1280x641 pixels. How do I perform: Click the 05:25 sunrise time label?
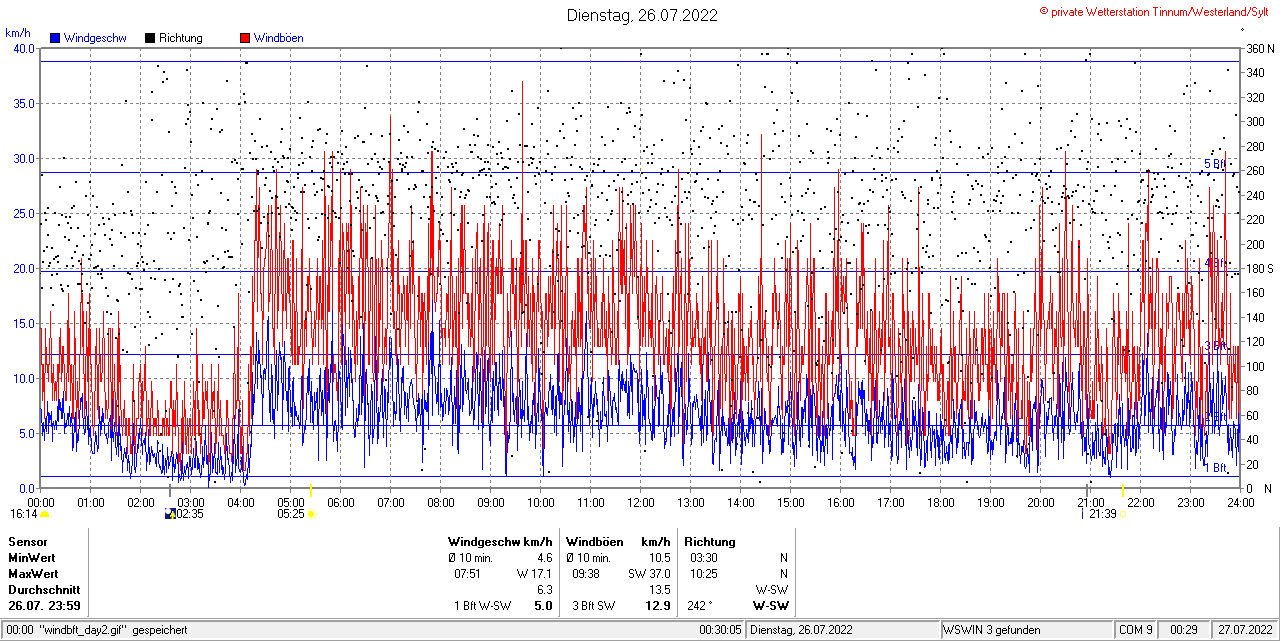click(291, 514)
